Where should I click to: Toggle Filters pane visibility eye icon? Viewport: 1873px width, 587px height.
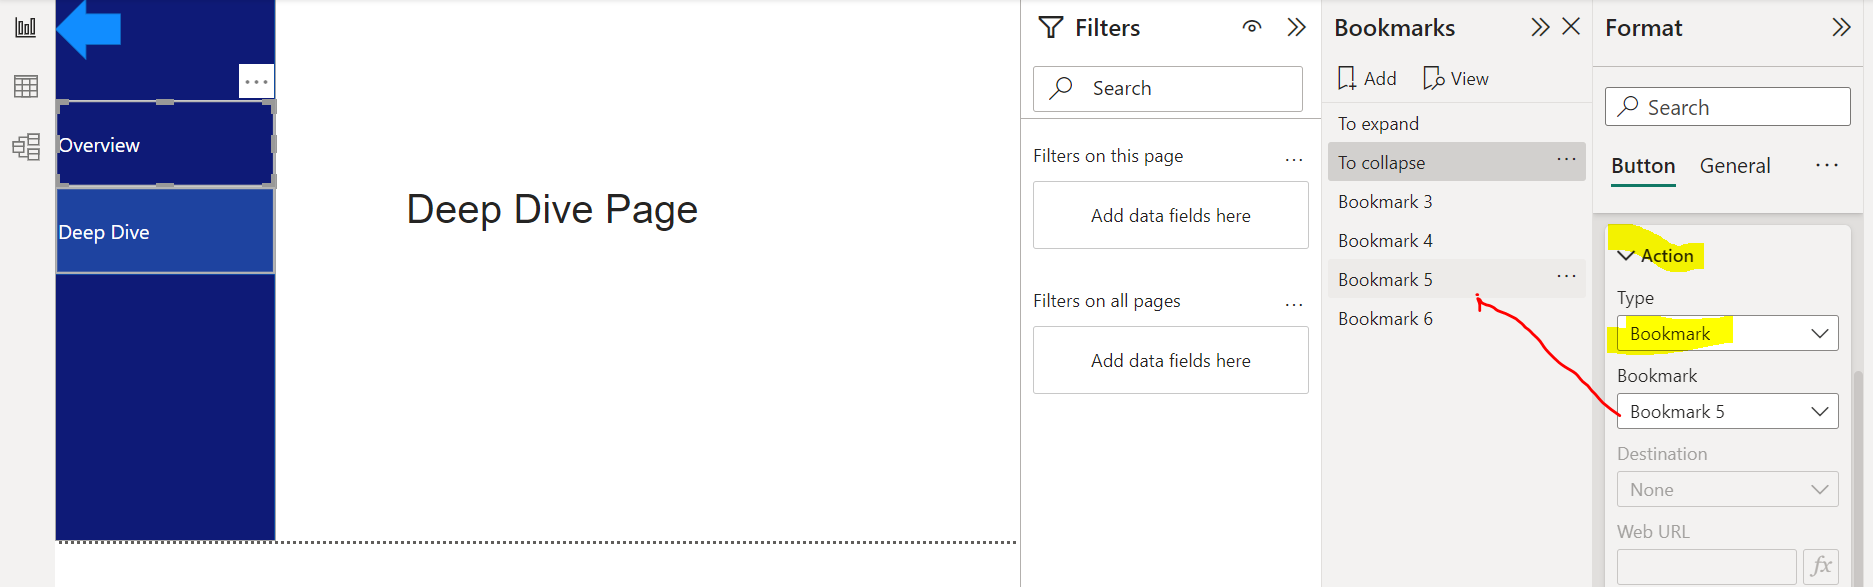[1252, 27]
